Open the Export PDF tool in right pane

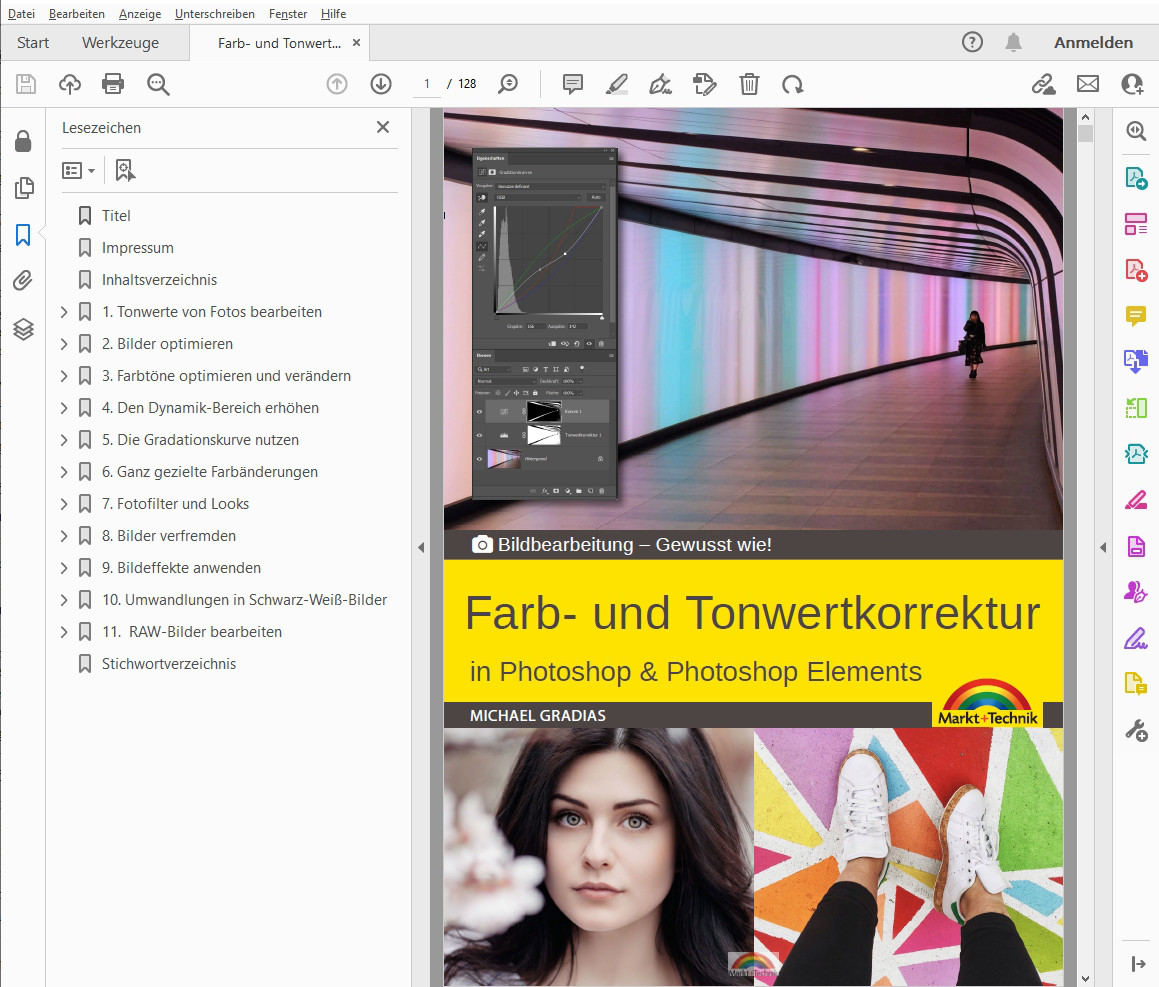tap(1136, 178)
